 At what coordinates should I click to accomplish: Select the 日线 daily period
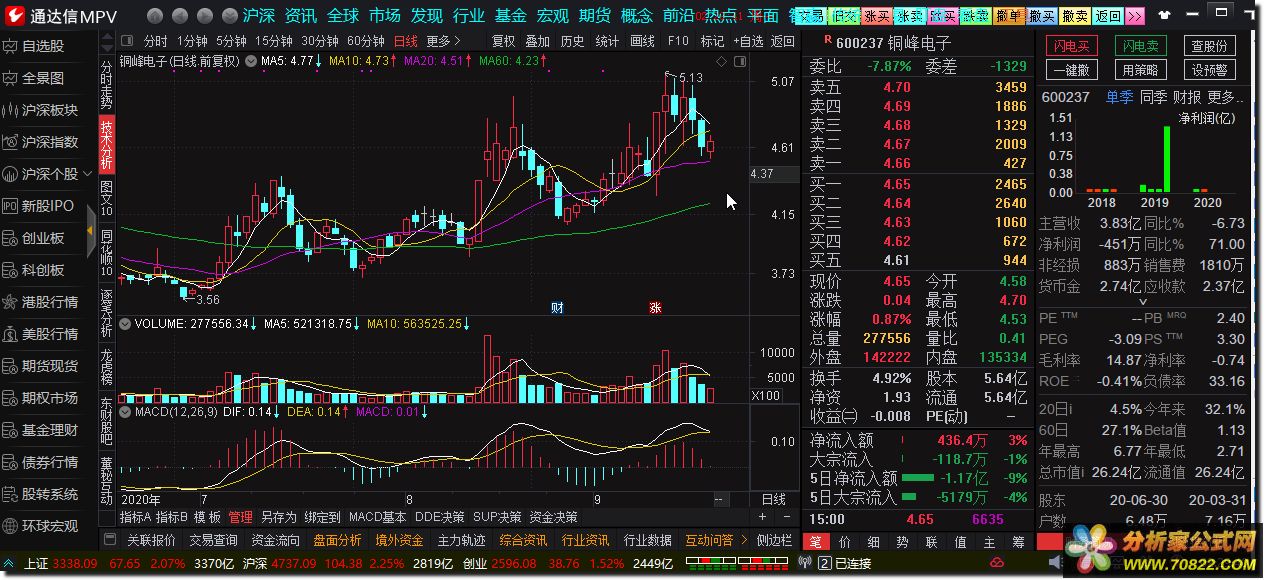point(405,41)
